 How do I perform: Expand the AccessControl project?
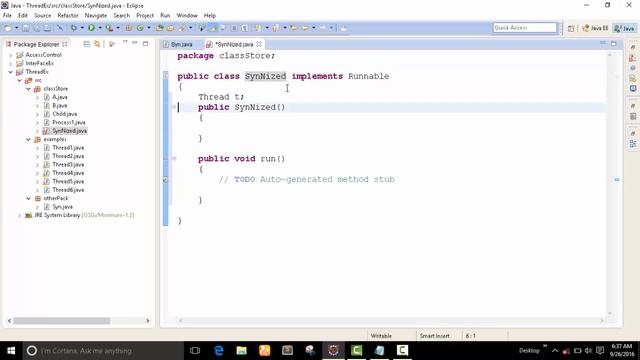[x=11, y=55]
